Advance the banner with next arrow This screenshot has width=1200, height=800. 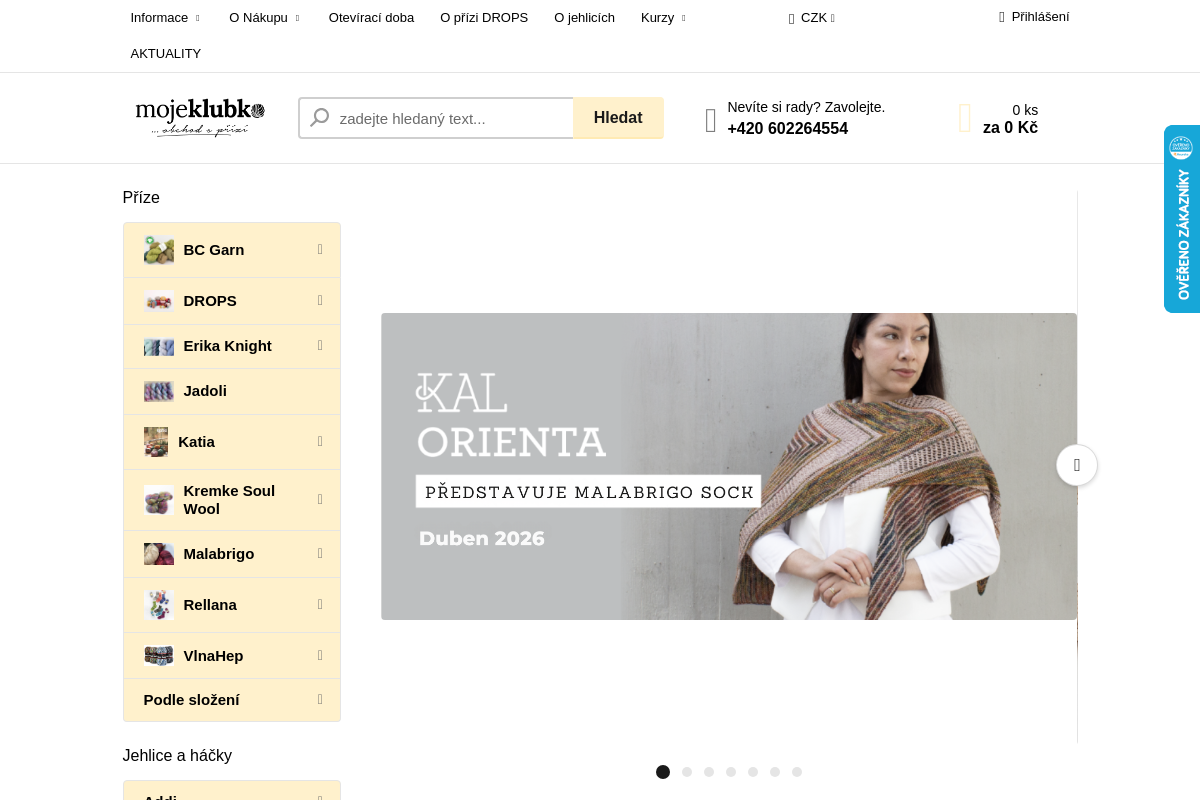pyautogui.click(x=1077, y=465)
